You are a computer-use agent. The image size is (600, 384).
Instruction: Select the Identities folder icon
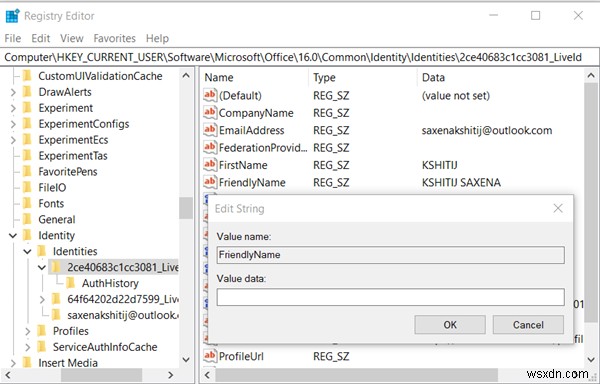[42, 251]
